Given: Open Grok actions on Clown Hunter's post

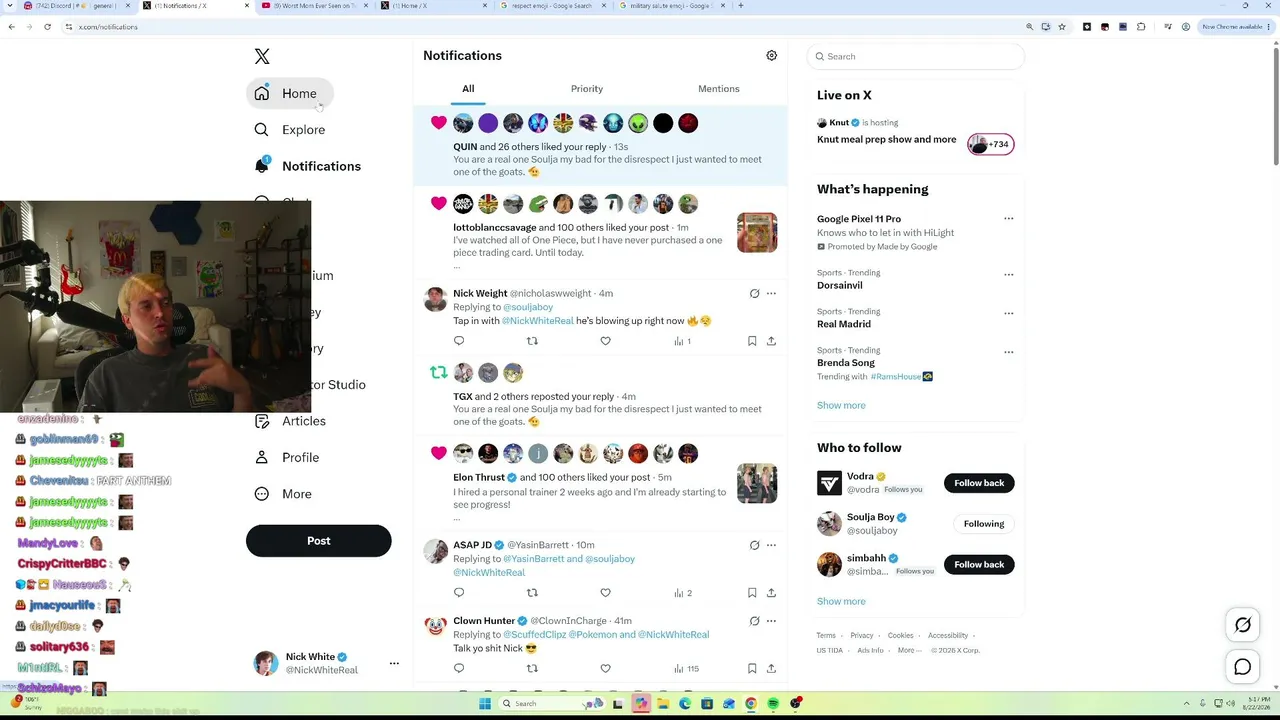Looking at the screenshot, I should 754,621.
